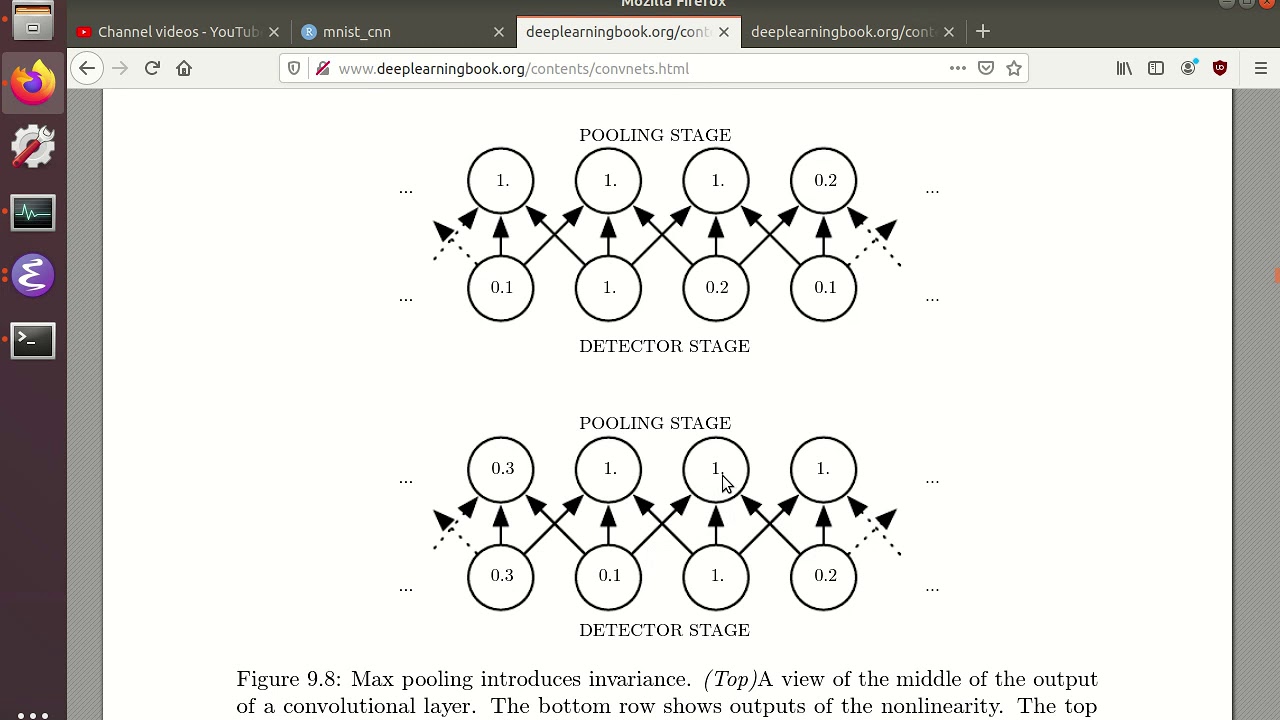Open a new browser tab
Viewport: 1280px width, 720px height.
click(983, 31)
